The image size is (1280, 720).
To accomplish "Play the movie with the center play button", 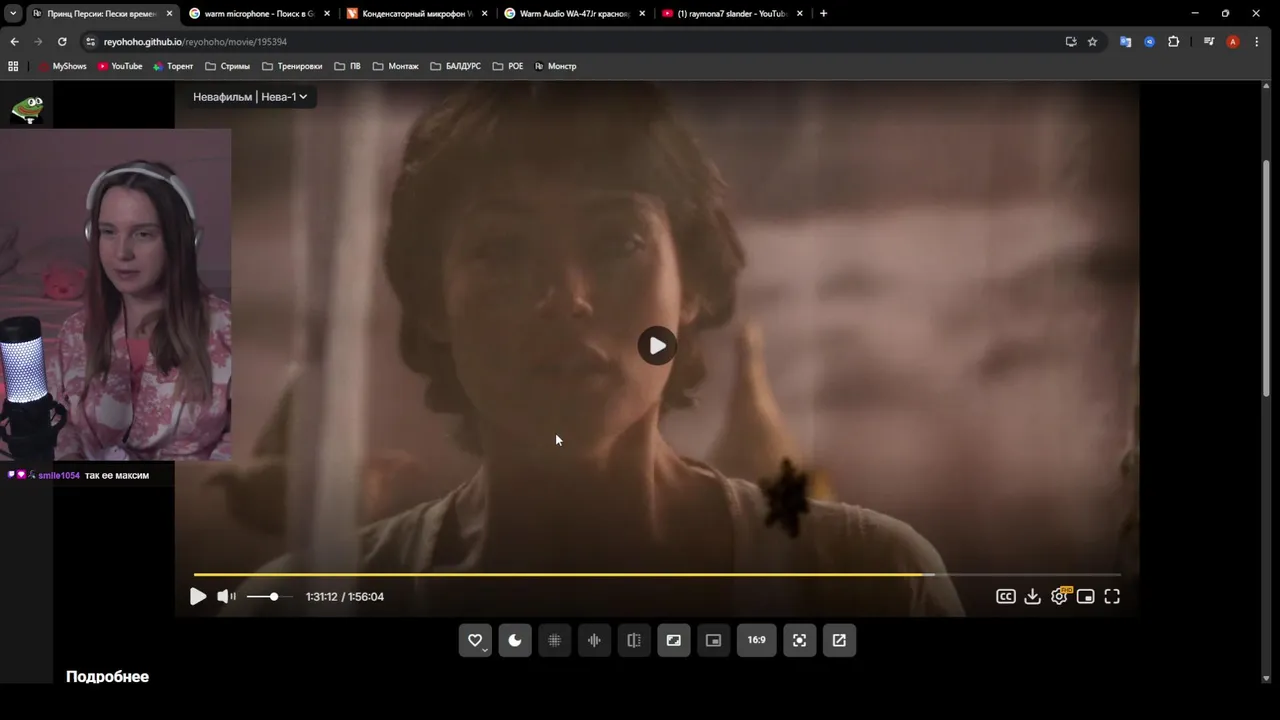I will tap(657, 346).
